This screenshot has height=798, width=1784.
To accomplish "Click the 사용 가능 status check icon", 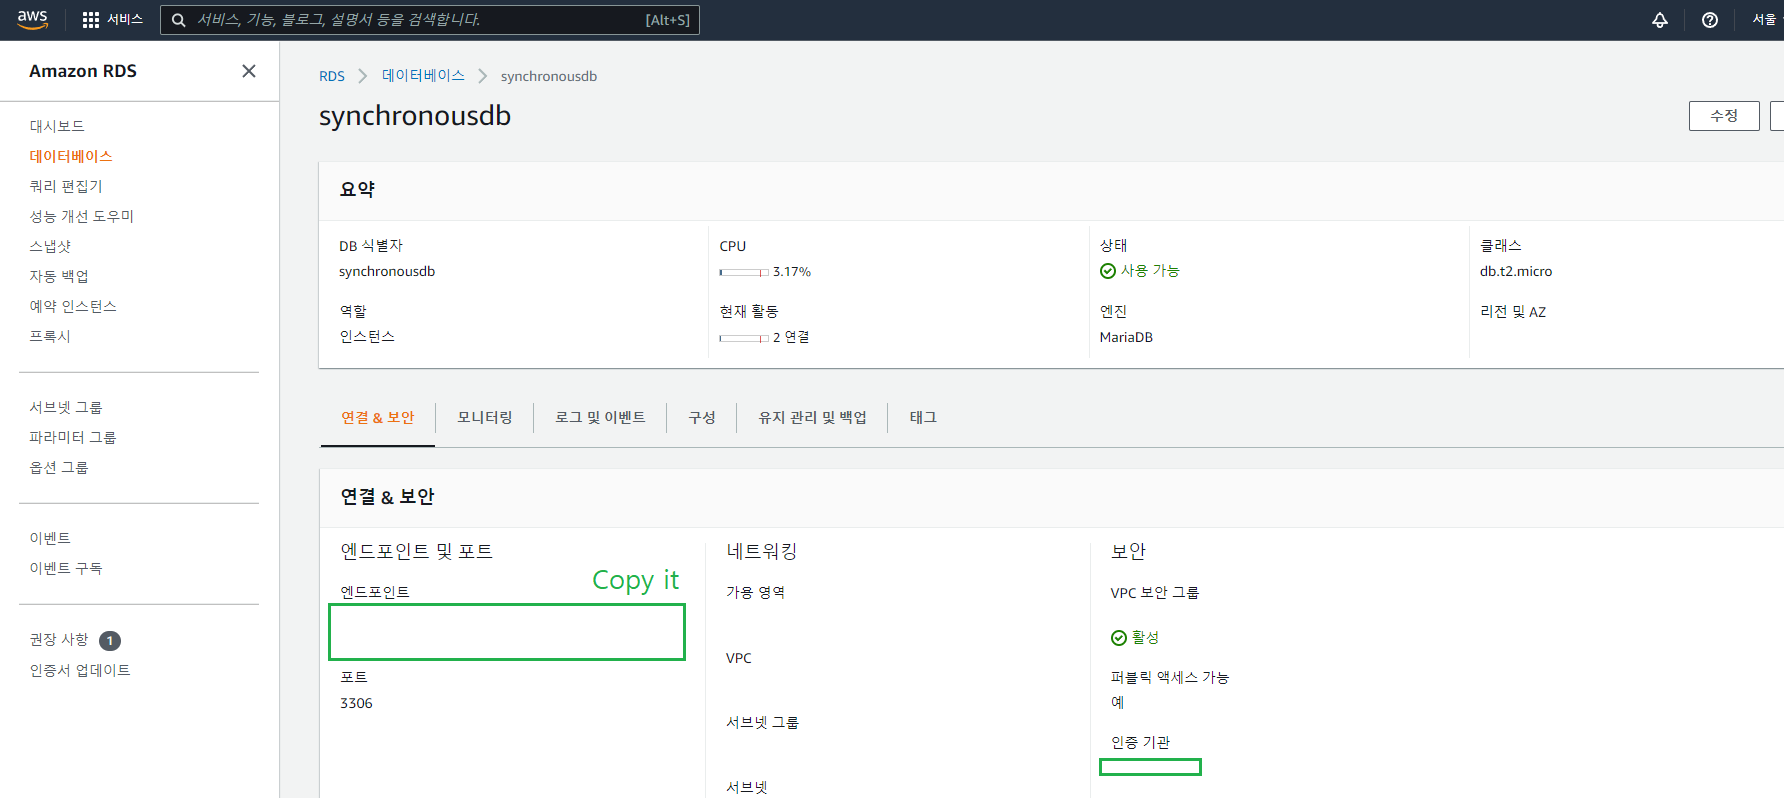I will tap(1108, 271).
